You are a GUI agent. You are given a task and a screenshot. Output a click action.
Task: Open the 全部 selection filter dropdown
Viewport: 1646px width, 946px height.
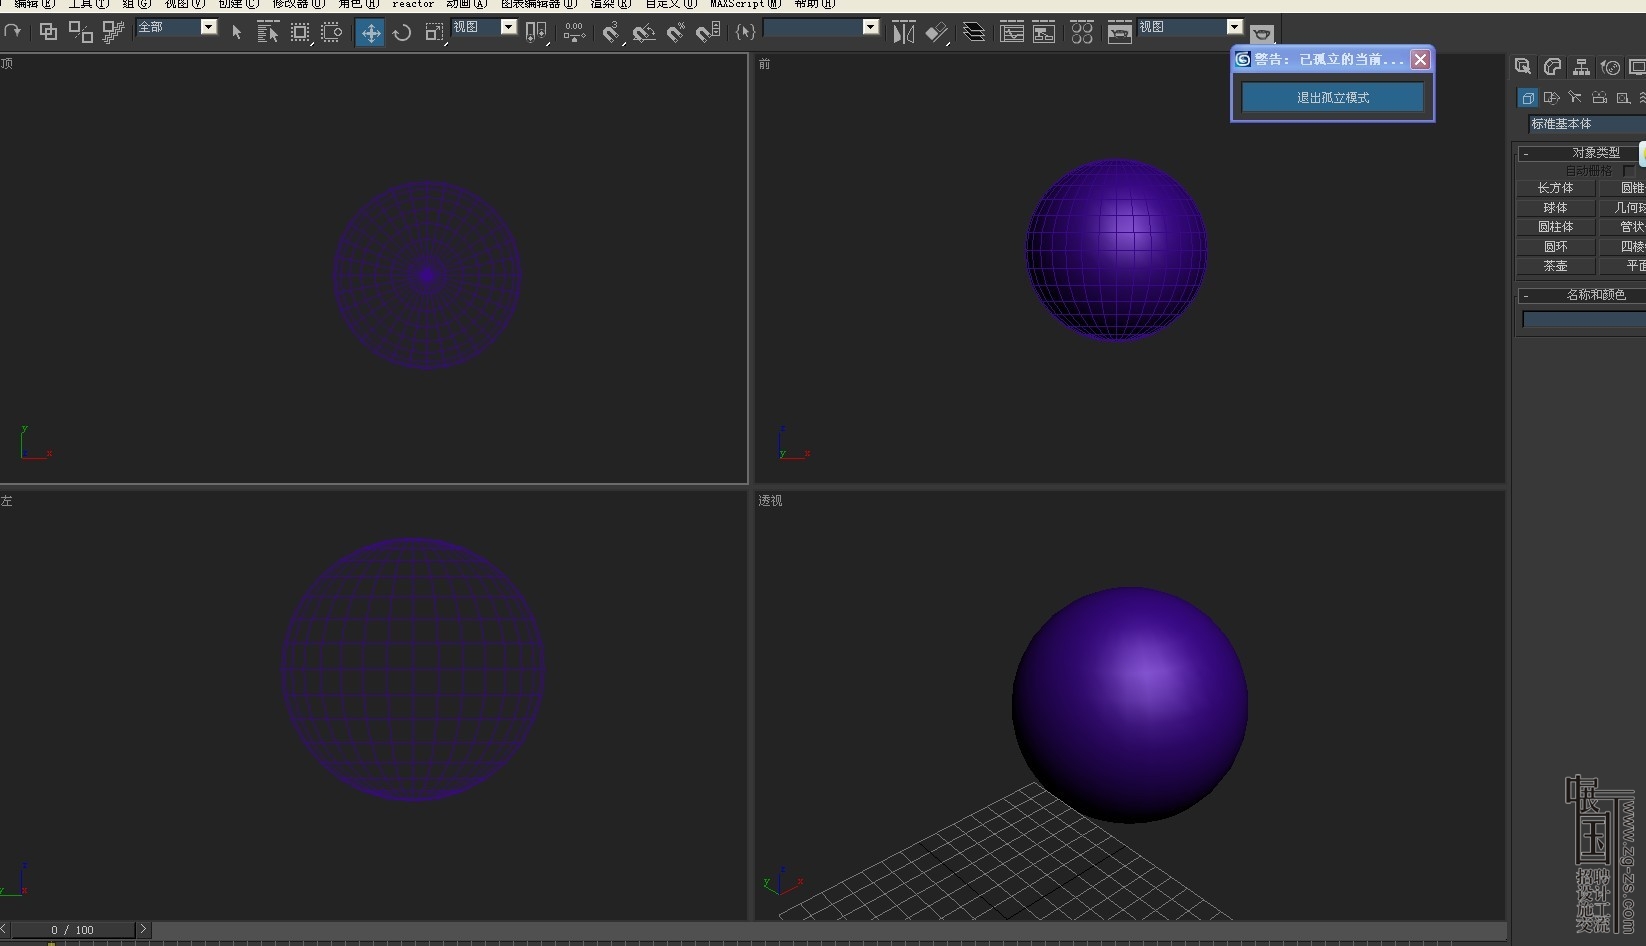[177, 27]
